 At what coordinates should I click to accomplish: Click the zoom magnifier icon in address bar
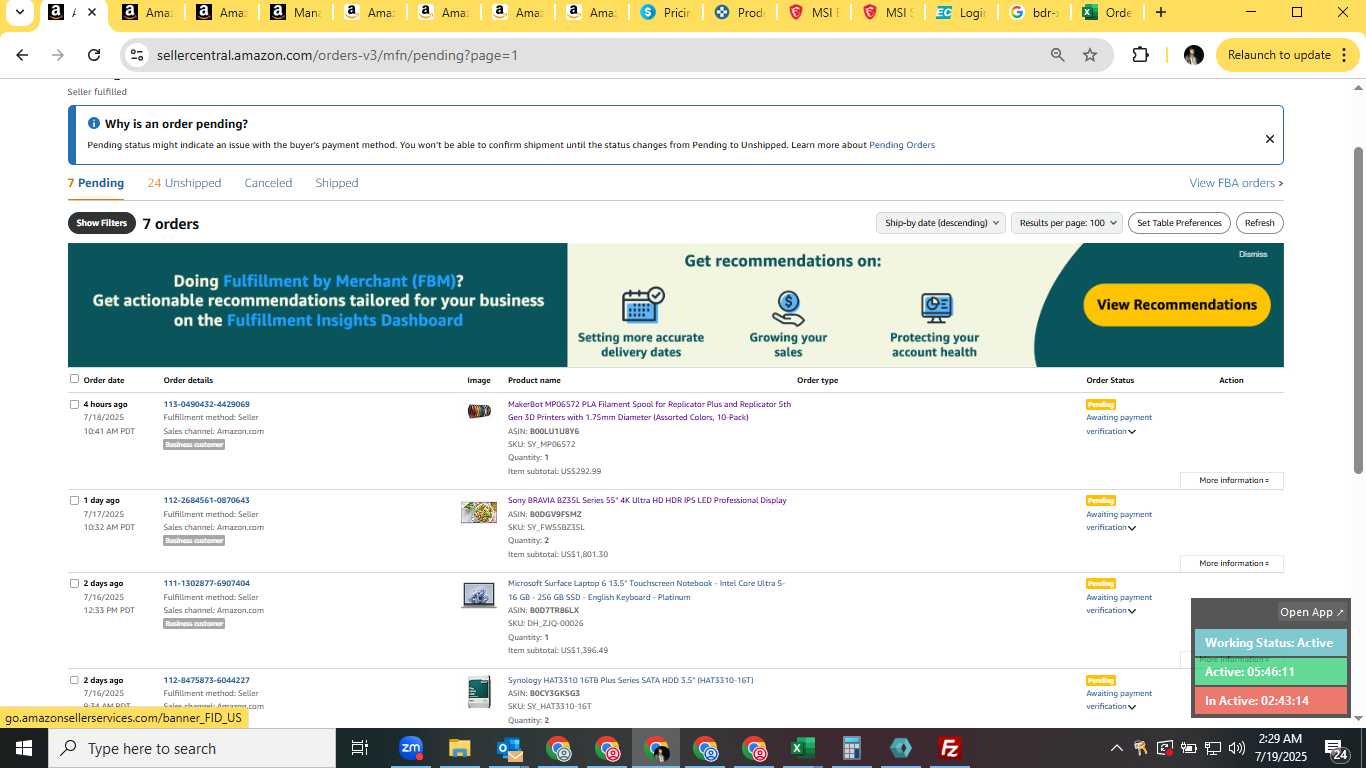coord(1057,55)
